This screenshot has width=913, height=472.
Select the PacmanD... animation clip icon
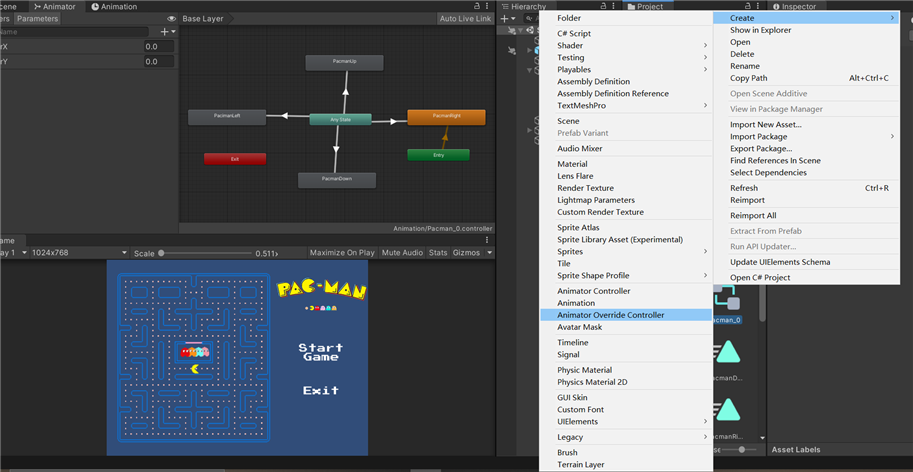(727, 353)
